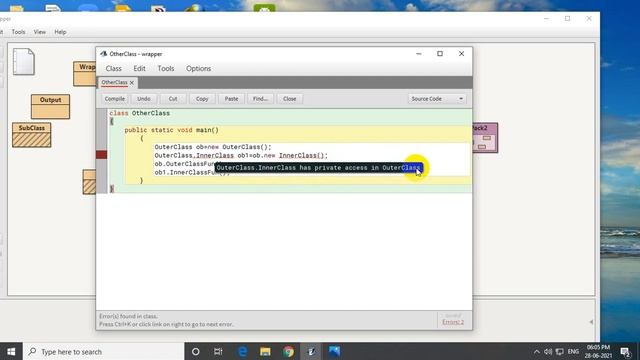Click the Errors: 2 link
Viewport: 640px width, 360px height.
click(x=453, y=322)
